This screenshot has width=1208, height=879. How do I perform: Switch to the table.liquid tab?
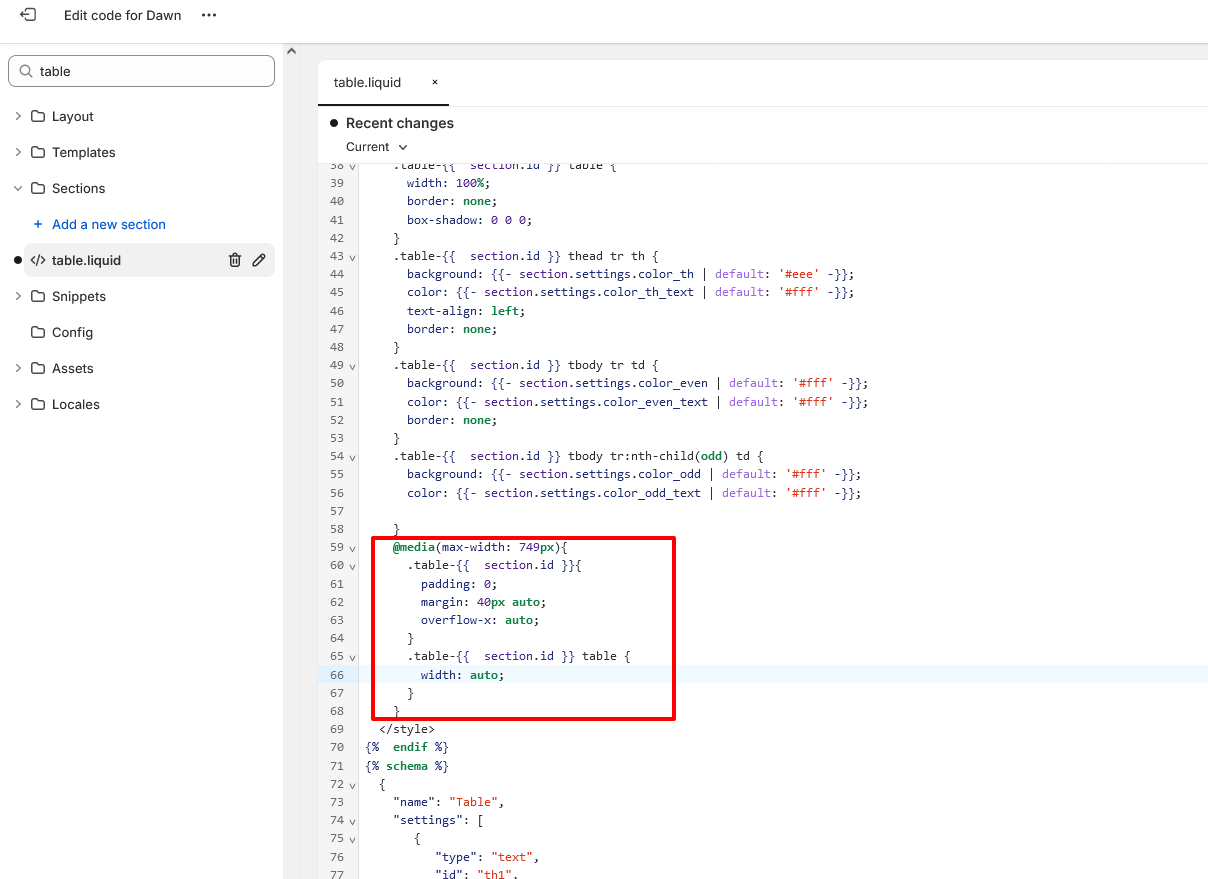click(x=367, y=82)
